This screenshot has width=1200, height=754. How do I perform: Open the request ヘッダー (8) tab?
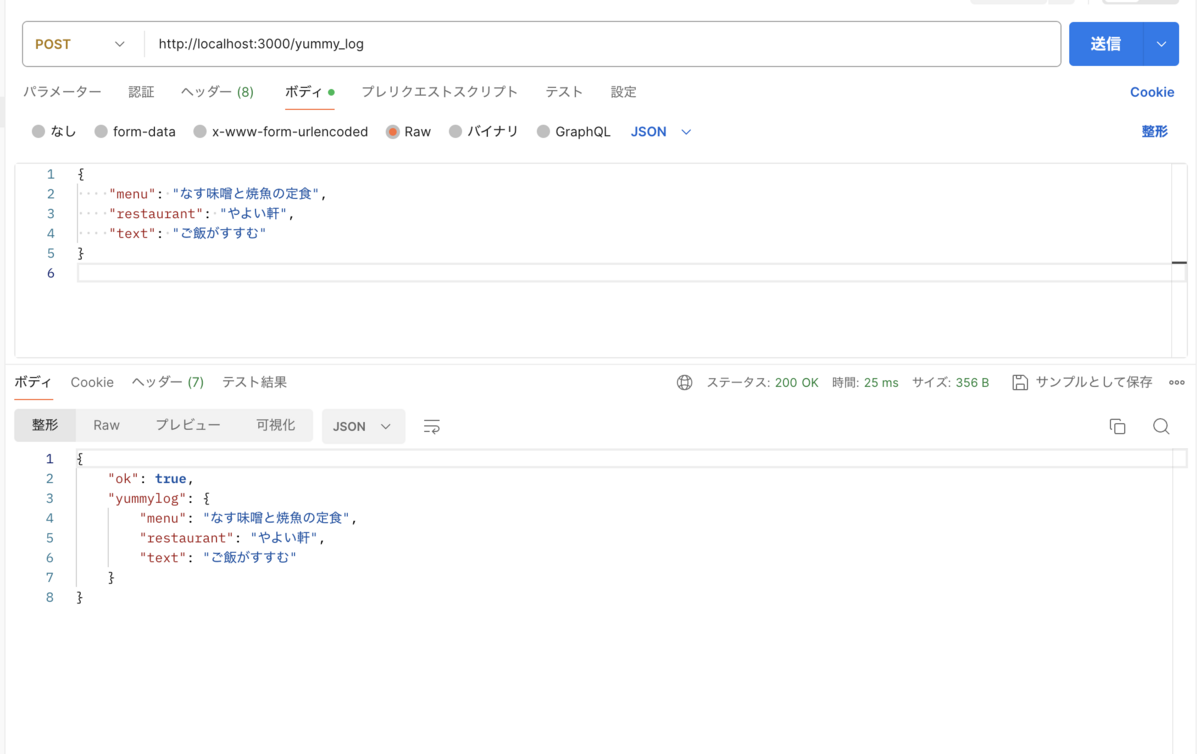[x=217, y=92]
